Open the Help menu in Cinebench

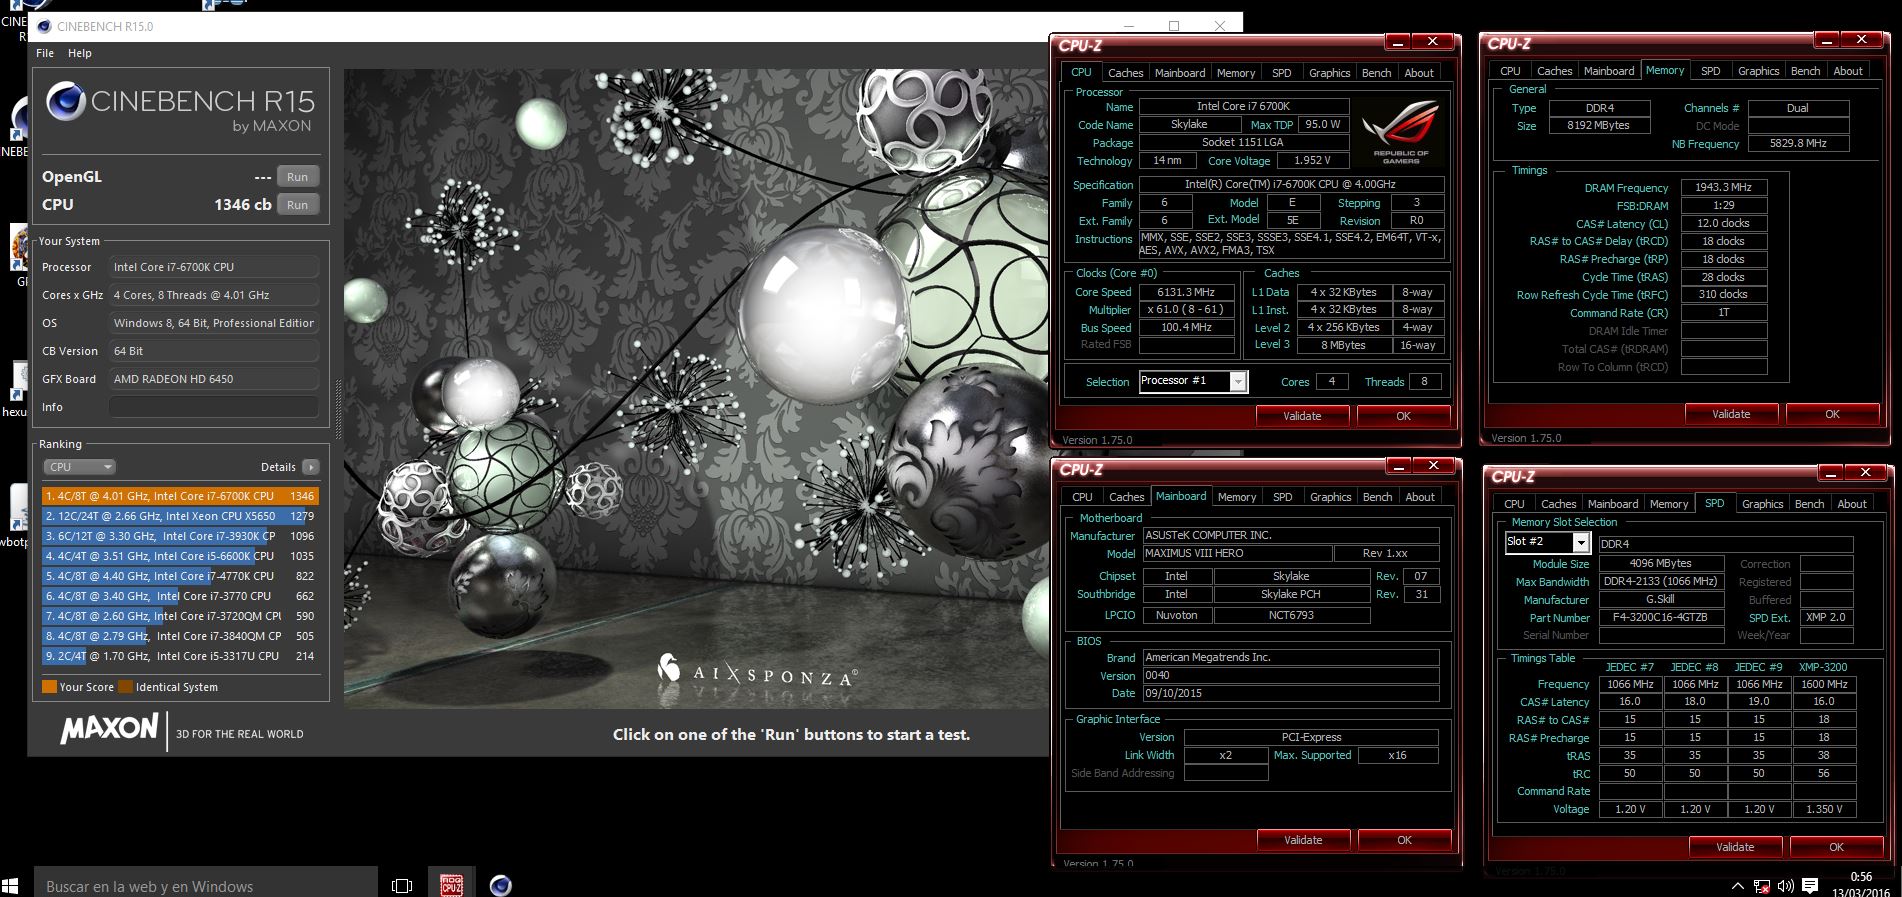pyautogui.click(x=79, y=53)
